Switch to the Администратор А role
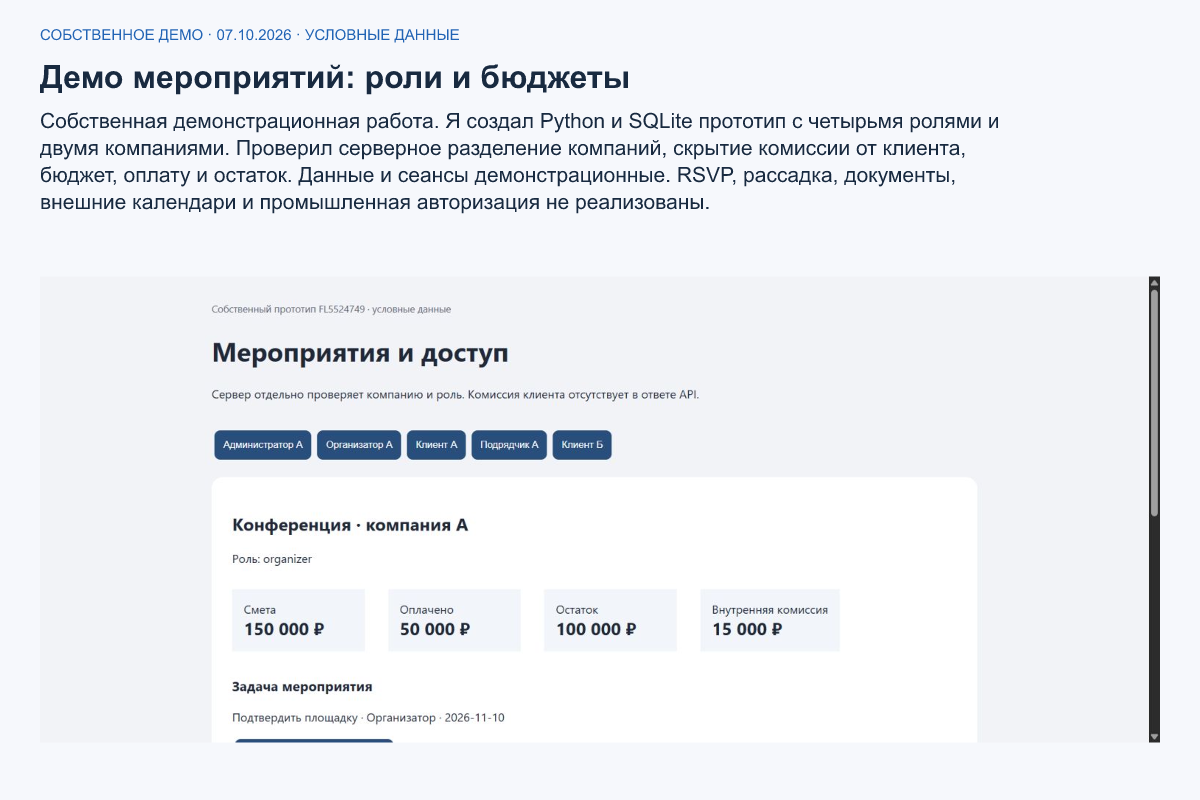Image resolution: width=1200 pixels, height=800 pixels. coord(263,445)
